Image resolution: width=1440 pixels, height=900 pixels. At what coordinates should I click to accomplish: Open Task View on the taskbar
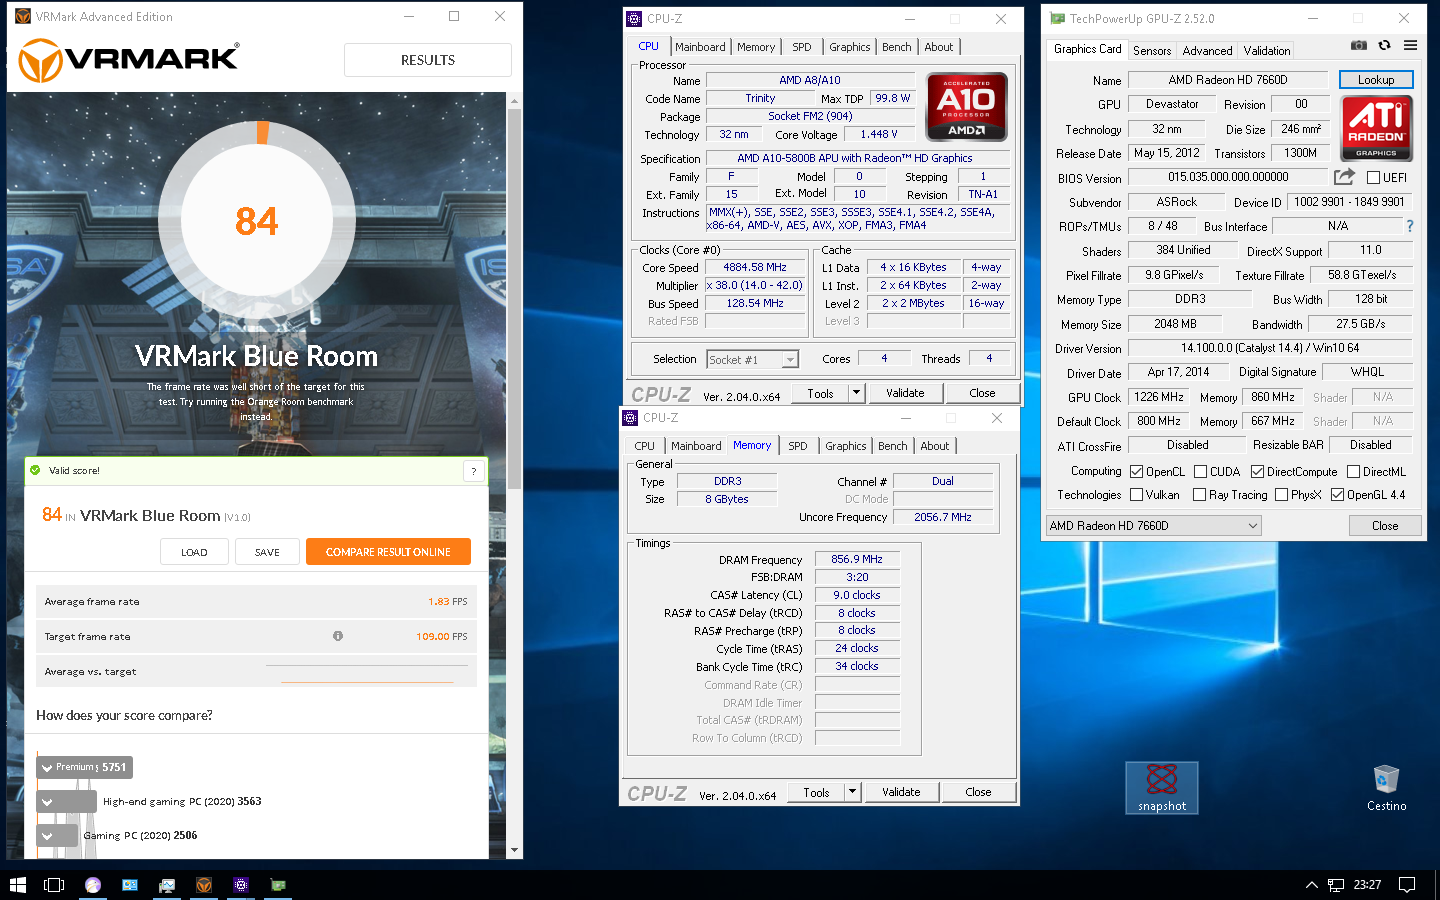54,885
